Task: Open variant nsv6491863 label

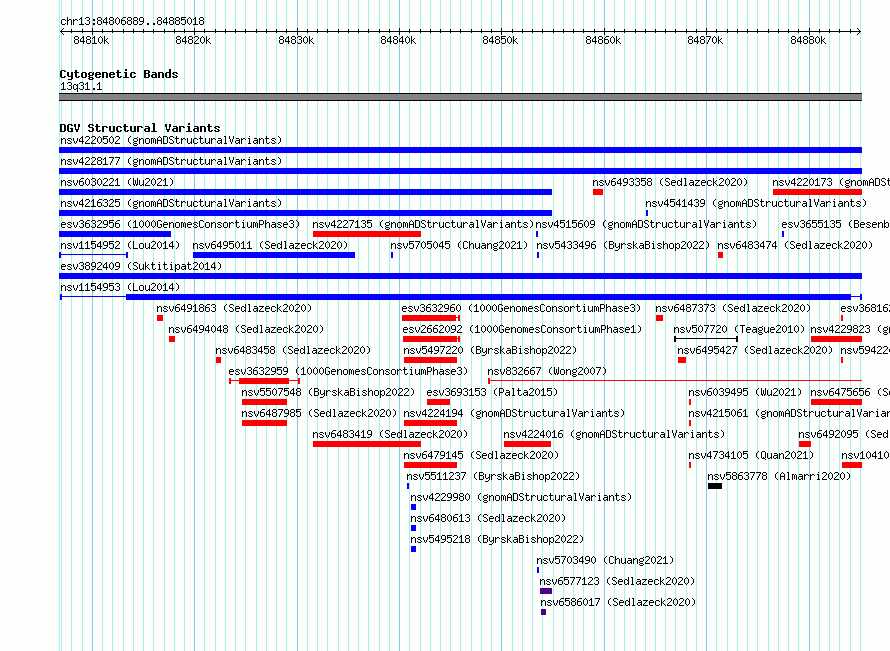Action: [234, 308]
